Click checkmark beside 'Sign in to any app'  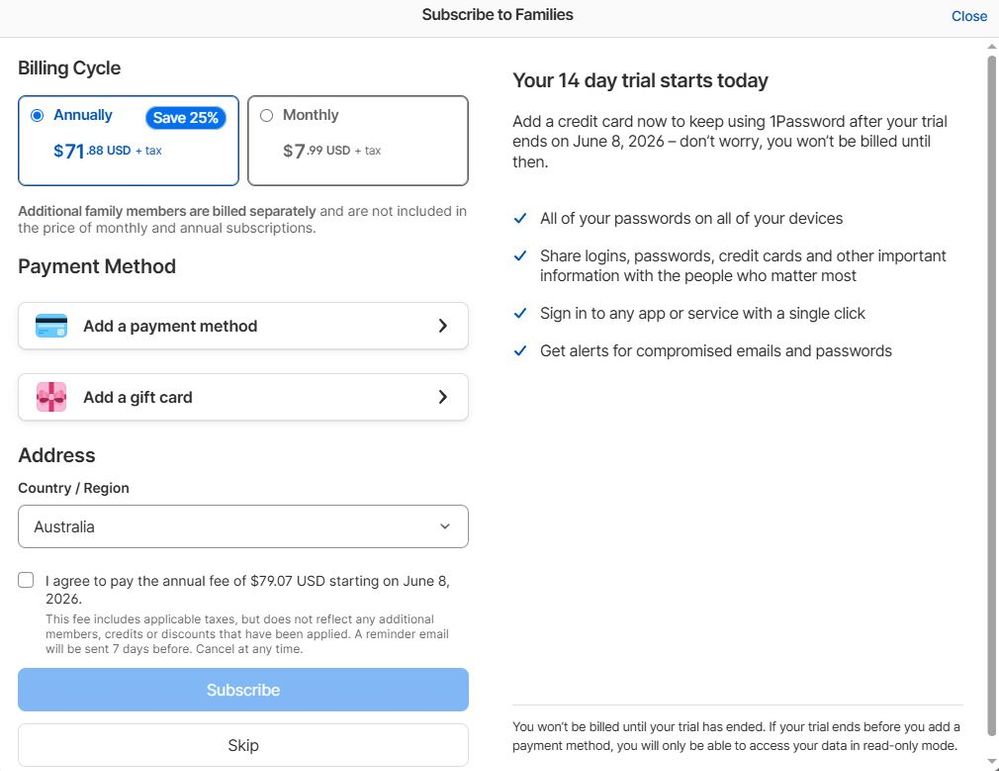[521, 313]
